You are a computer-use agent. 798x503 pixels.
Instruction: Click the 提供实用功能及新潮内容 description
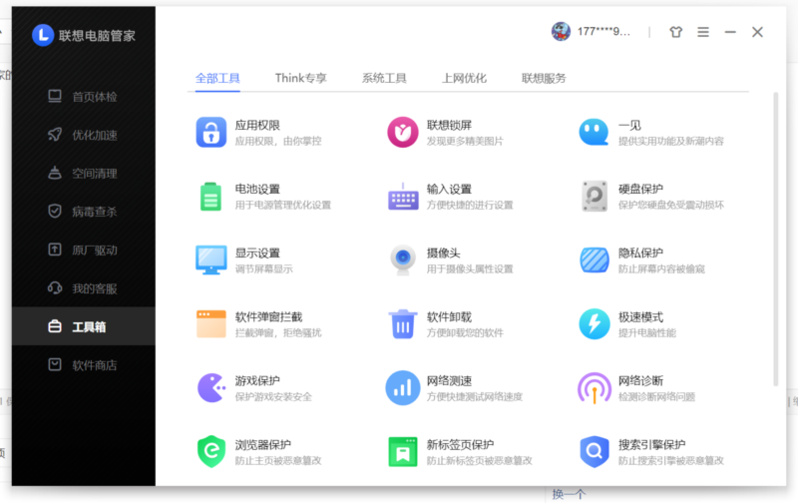(x=671, y=141)
